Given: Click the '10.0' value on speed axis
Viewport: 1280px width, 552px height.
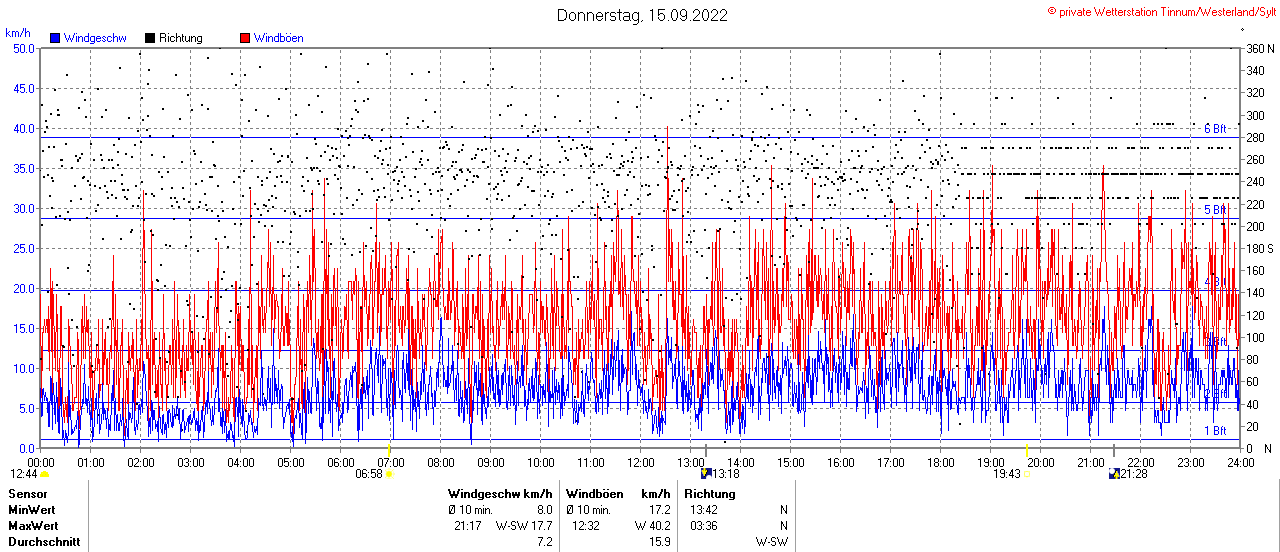Looking at the screenshot, I should coord(23,368).
